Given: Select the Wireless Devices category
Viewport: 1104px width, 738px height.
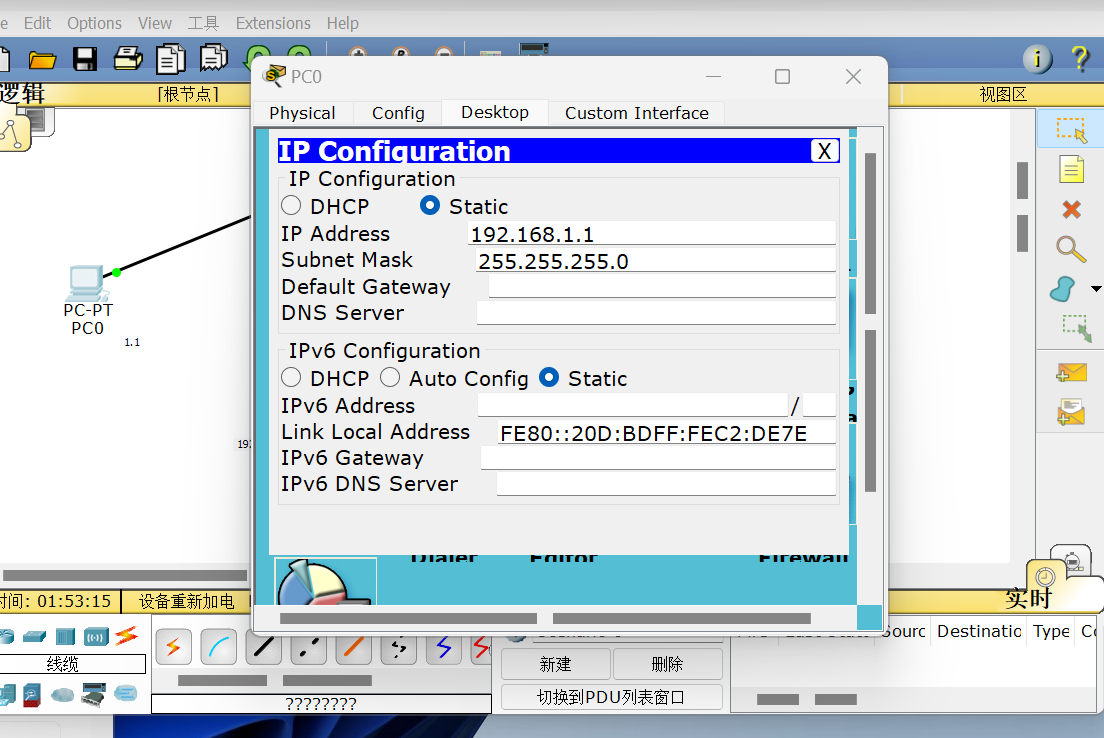Looking at the screenshot, I should pyautogui.click(x=96, y=637).
